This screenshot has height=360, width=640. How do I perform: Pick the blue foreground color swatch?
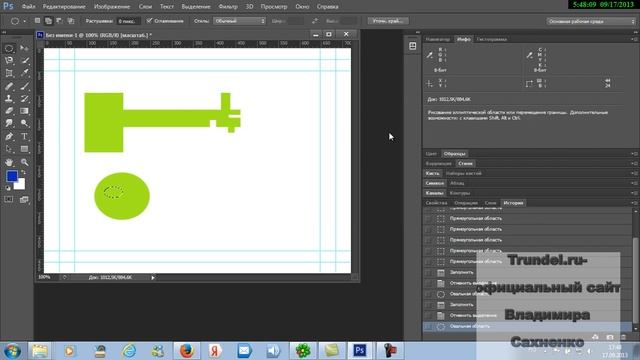tap(11, 176)
